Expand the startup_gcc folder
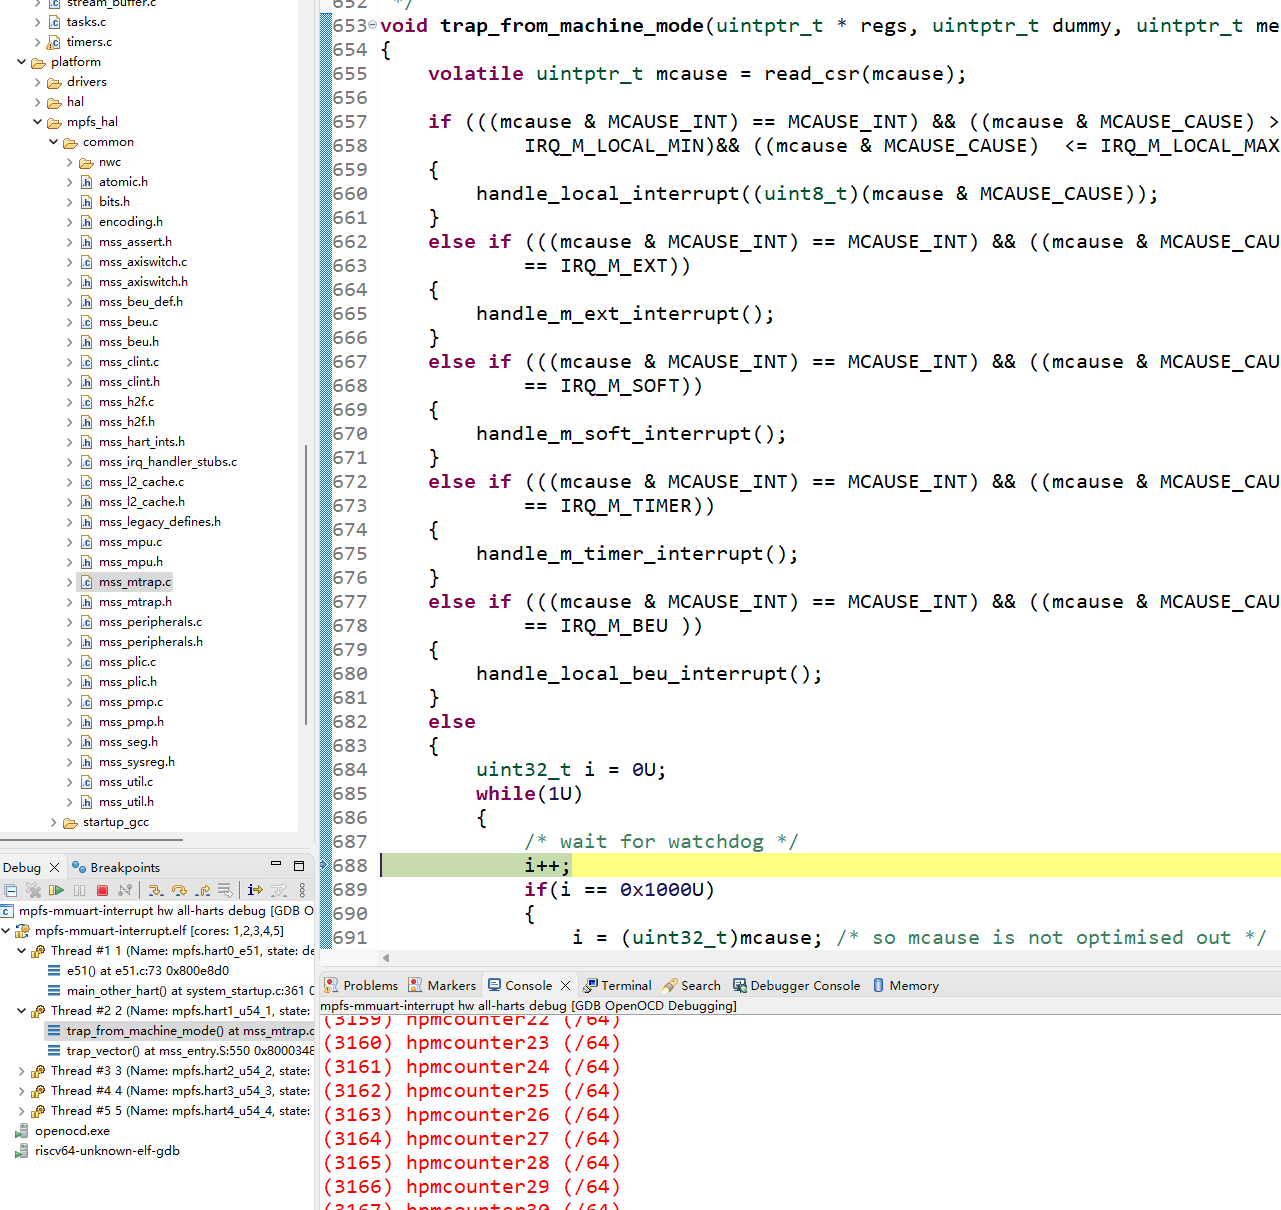 click(53, 822)
